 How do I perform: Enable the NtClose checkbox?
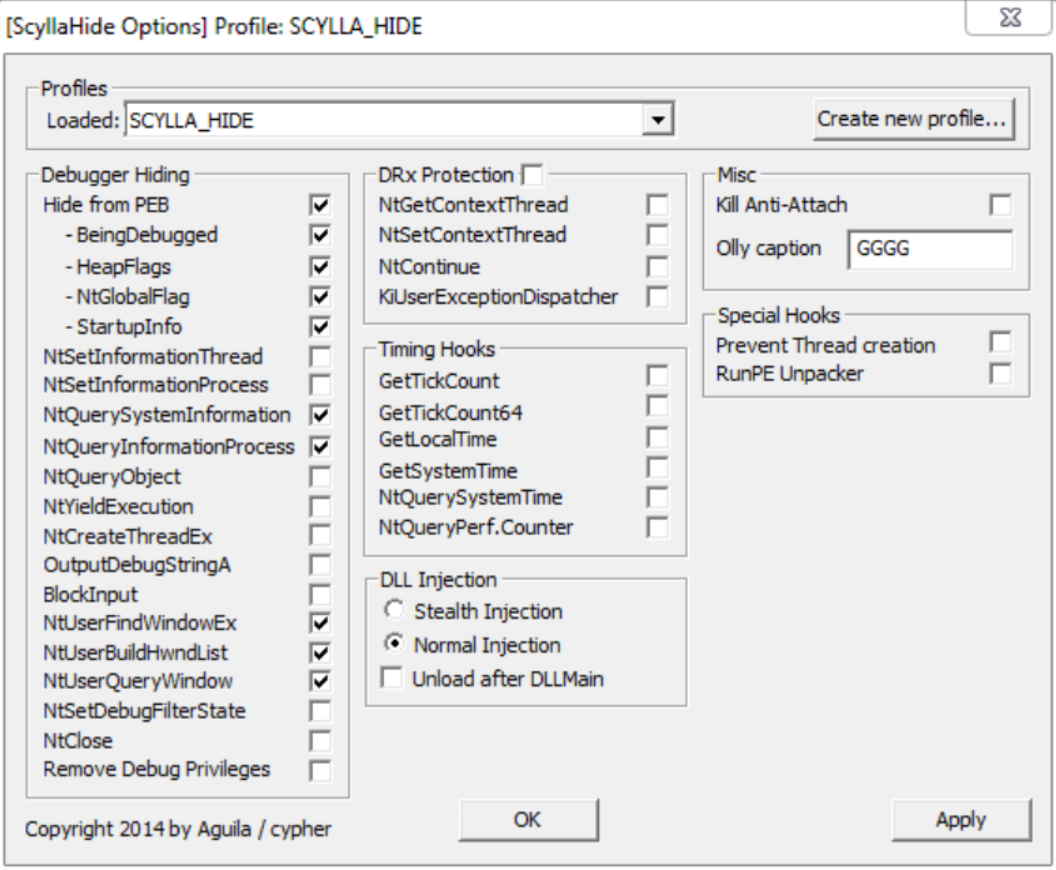pyautogui.click(x=320, y=741)
